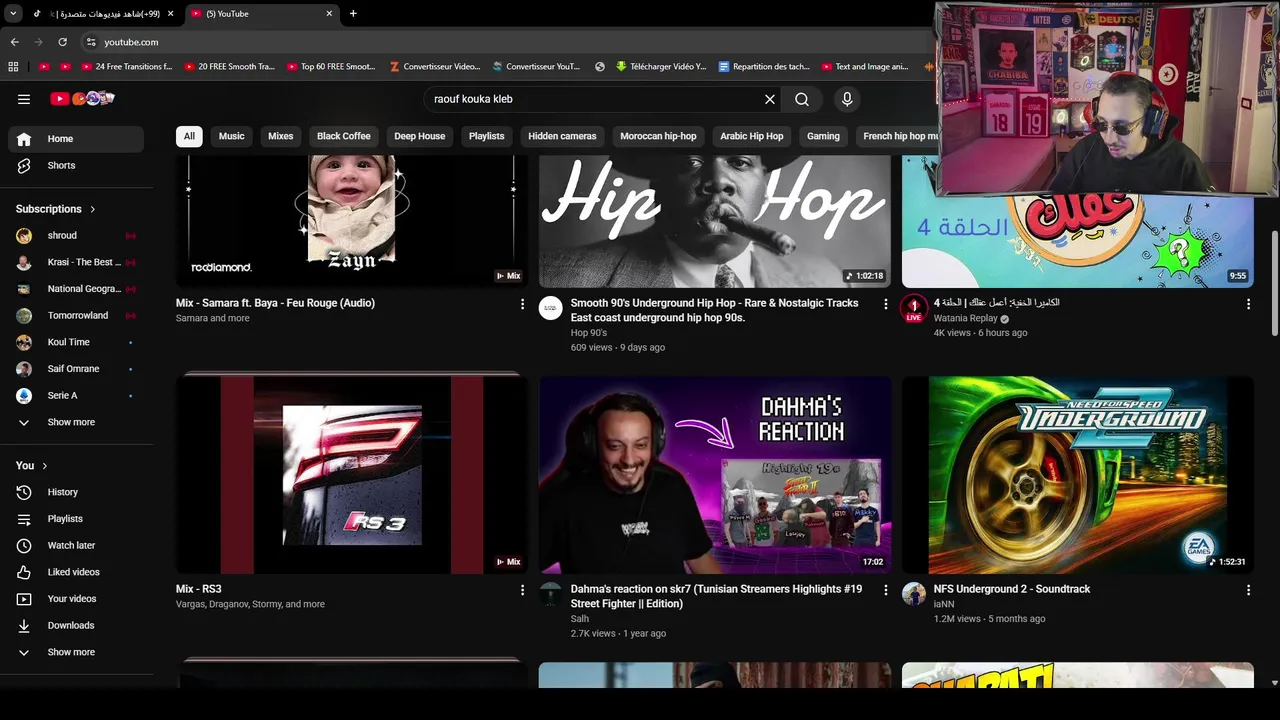Select the Gaming filter chip

(823, 136)
